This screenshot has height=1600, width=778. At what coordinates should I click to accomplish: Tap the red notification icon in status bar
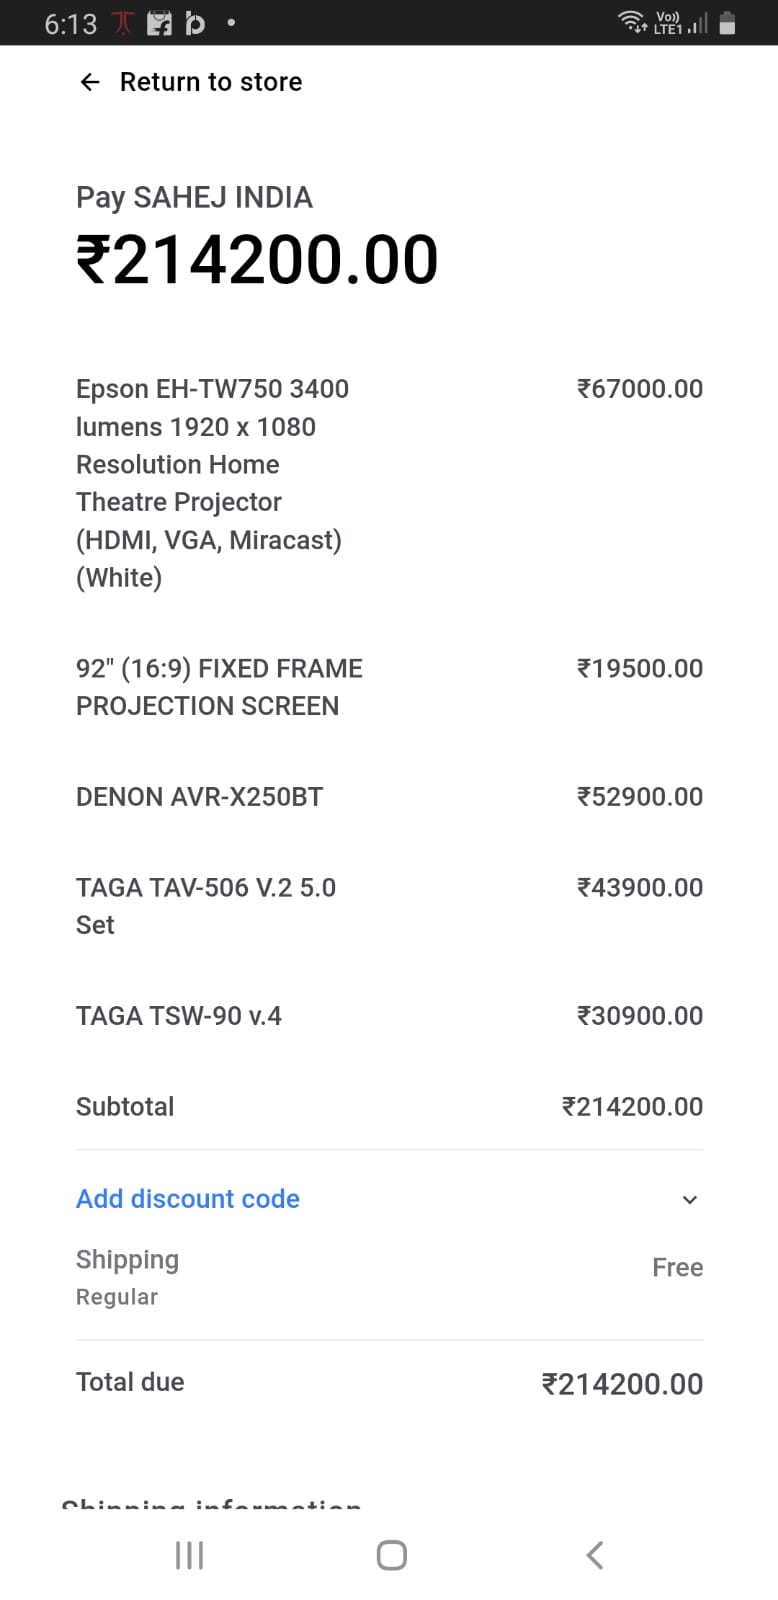tap(122, 23)
